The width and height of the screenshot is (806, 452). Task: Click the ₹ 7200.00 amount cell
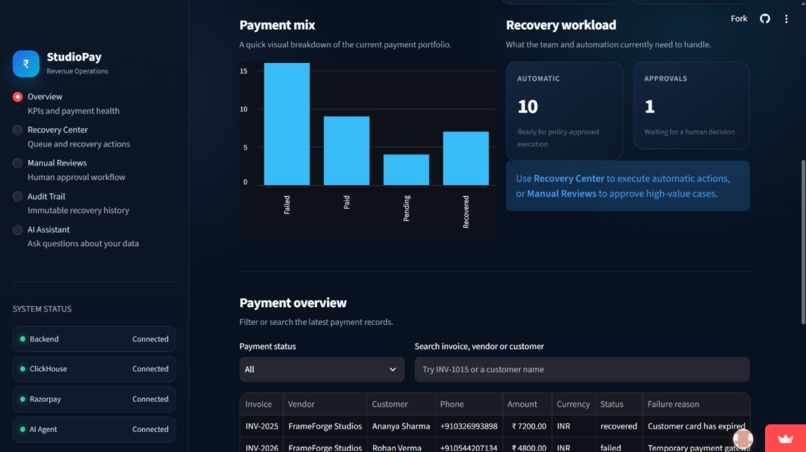coord(529,426)
